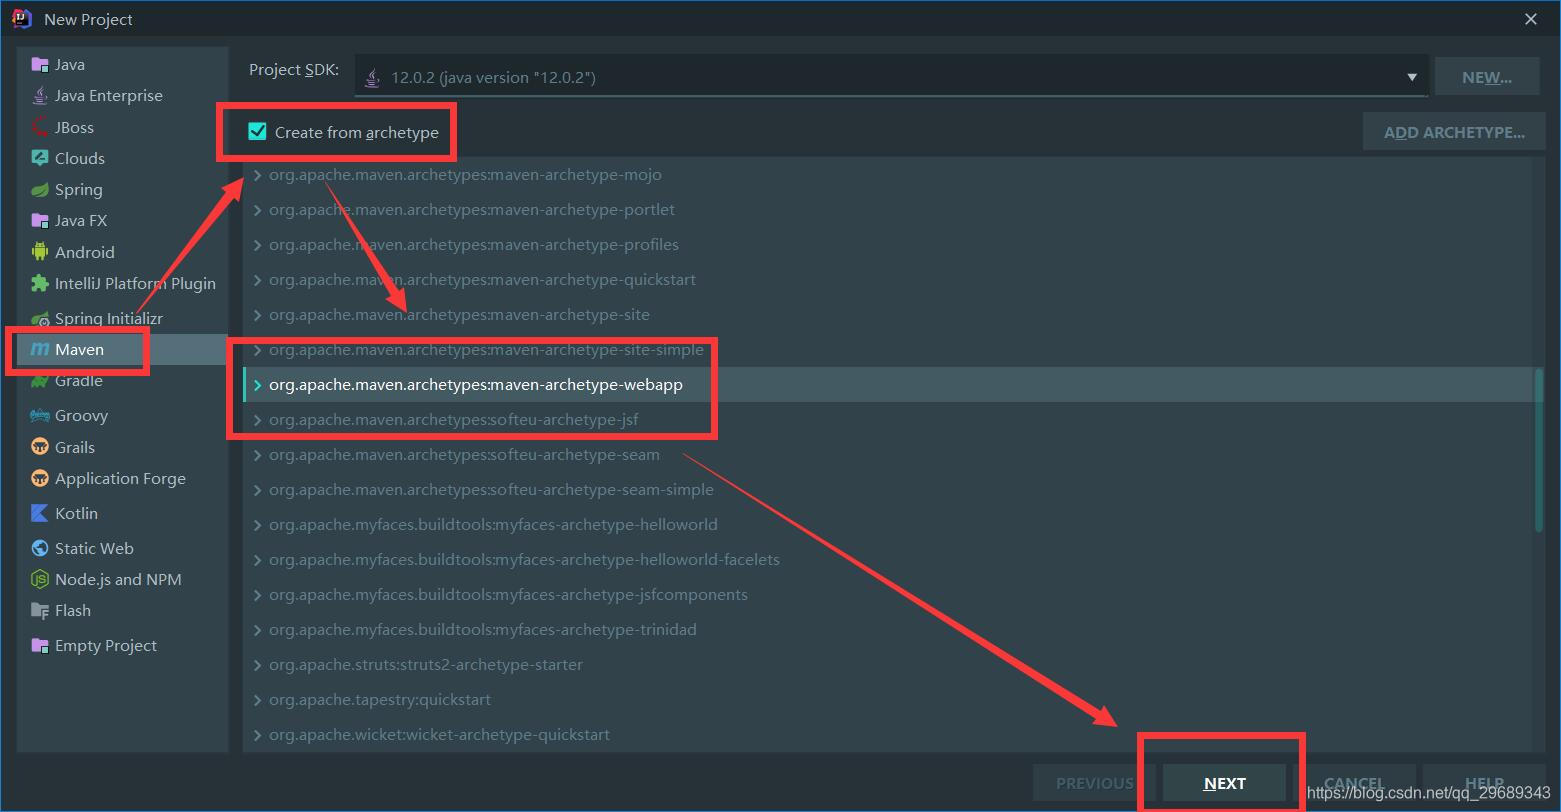Click the IntelliJ logo in title bar
This screenshot has width=1561, height=812.
22,19
